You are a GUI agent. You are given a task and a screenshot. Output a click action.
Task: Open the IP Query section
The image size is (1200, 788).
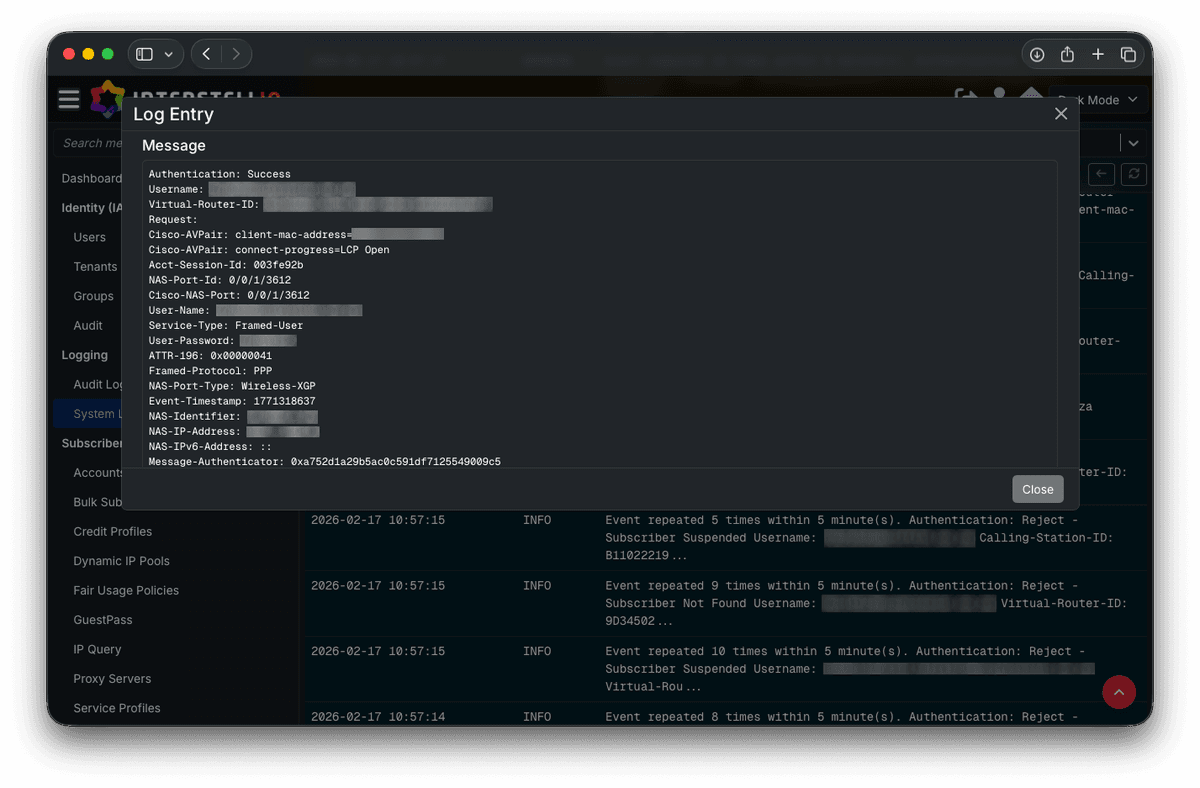[x=97, y=649]
